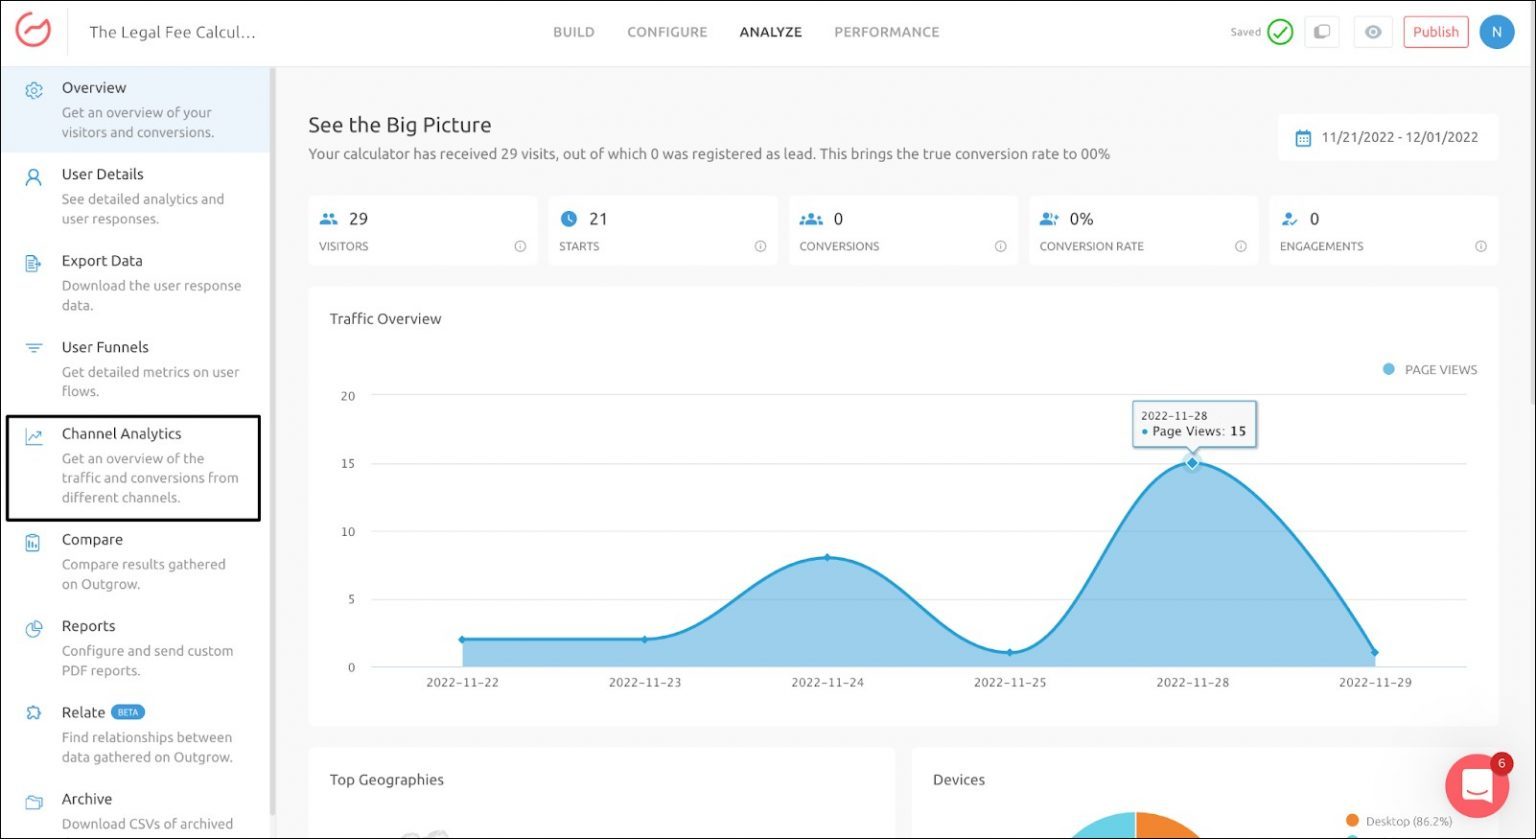This screenshot has height=839, width=1536.
Task: Open the Configure tab
Action: pos(667,32)
